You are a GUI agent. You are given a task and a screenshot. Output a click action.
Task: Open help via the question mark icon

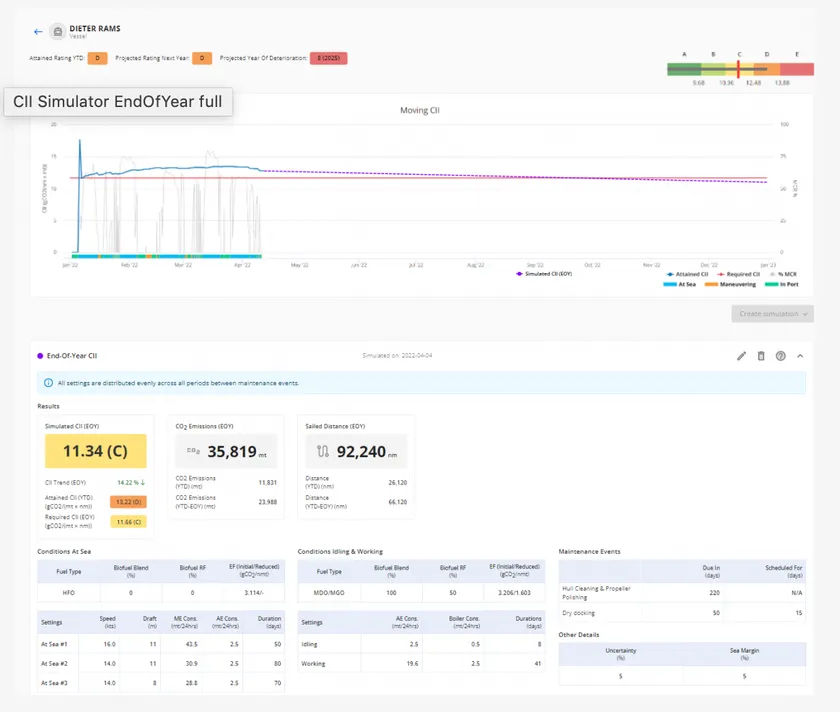781,355
